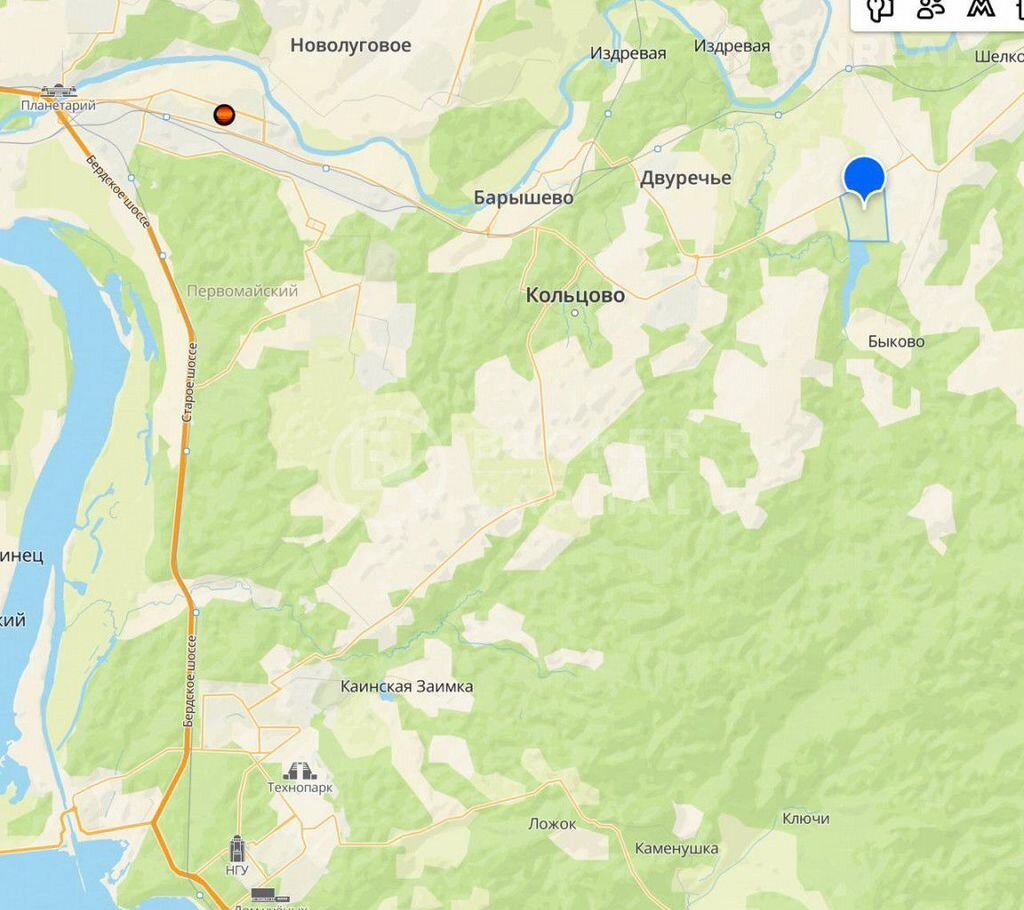Select the Технопарк landmark icon

click(300, 771)
